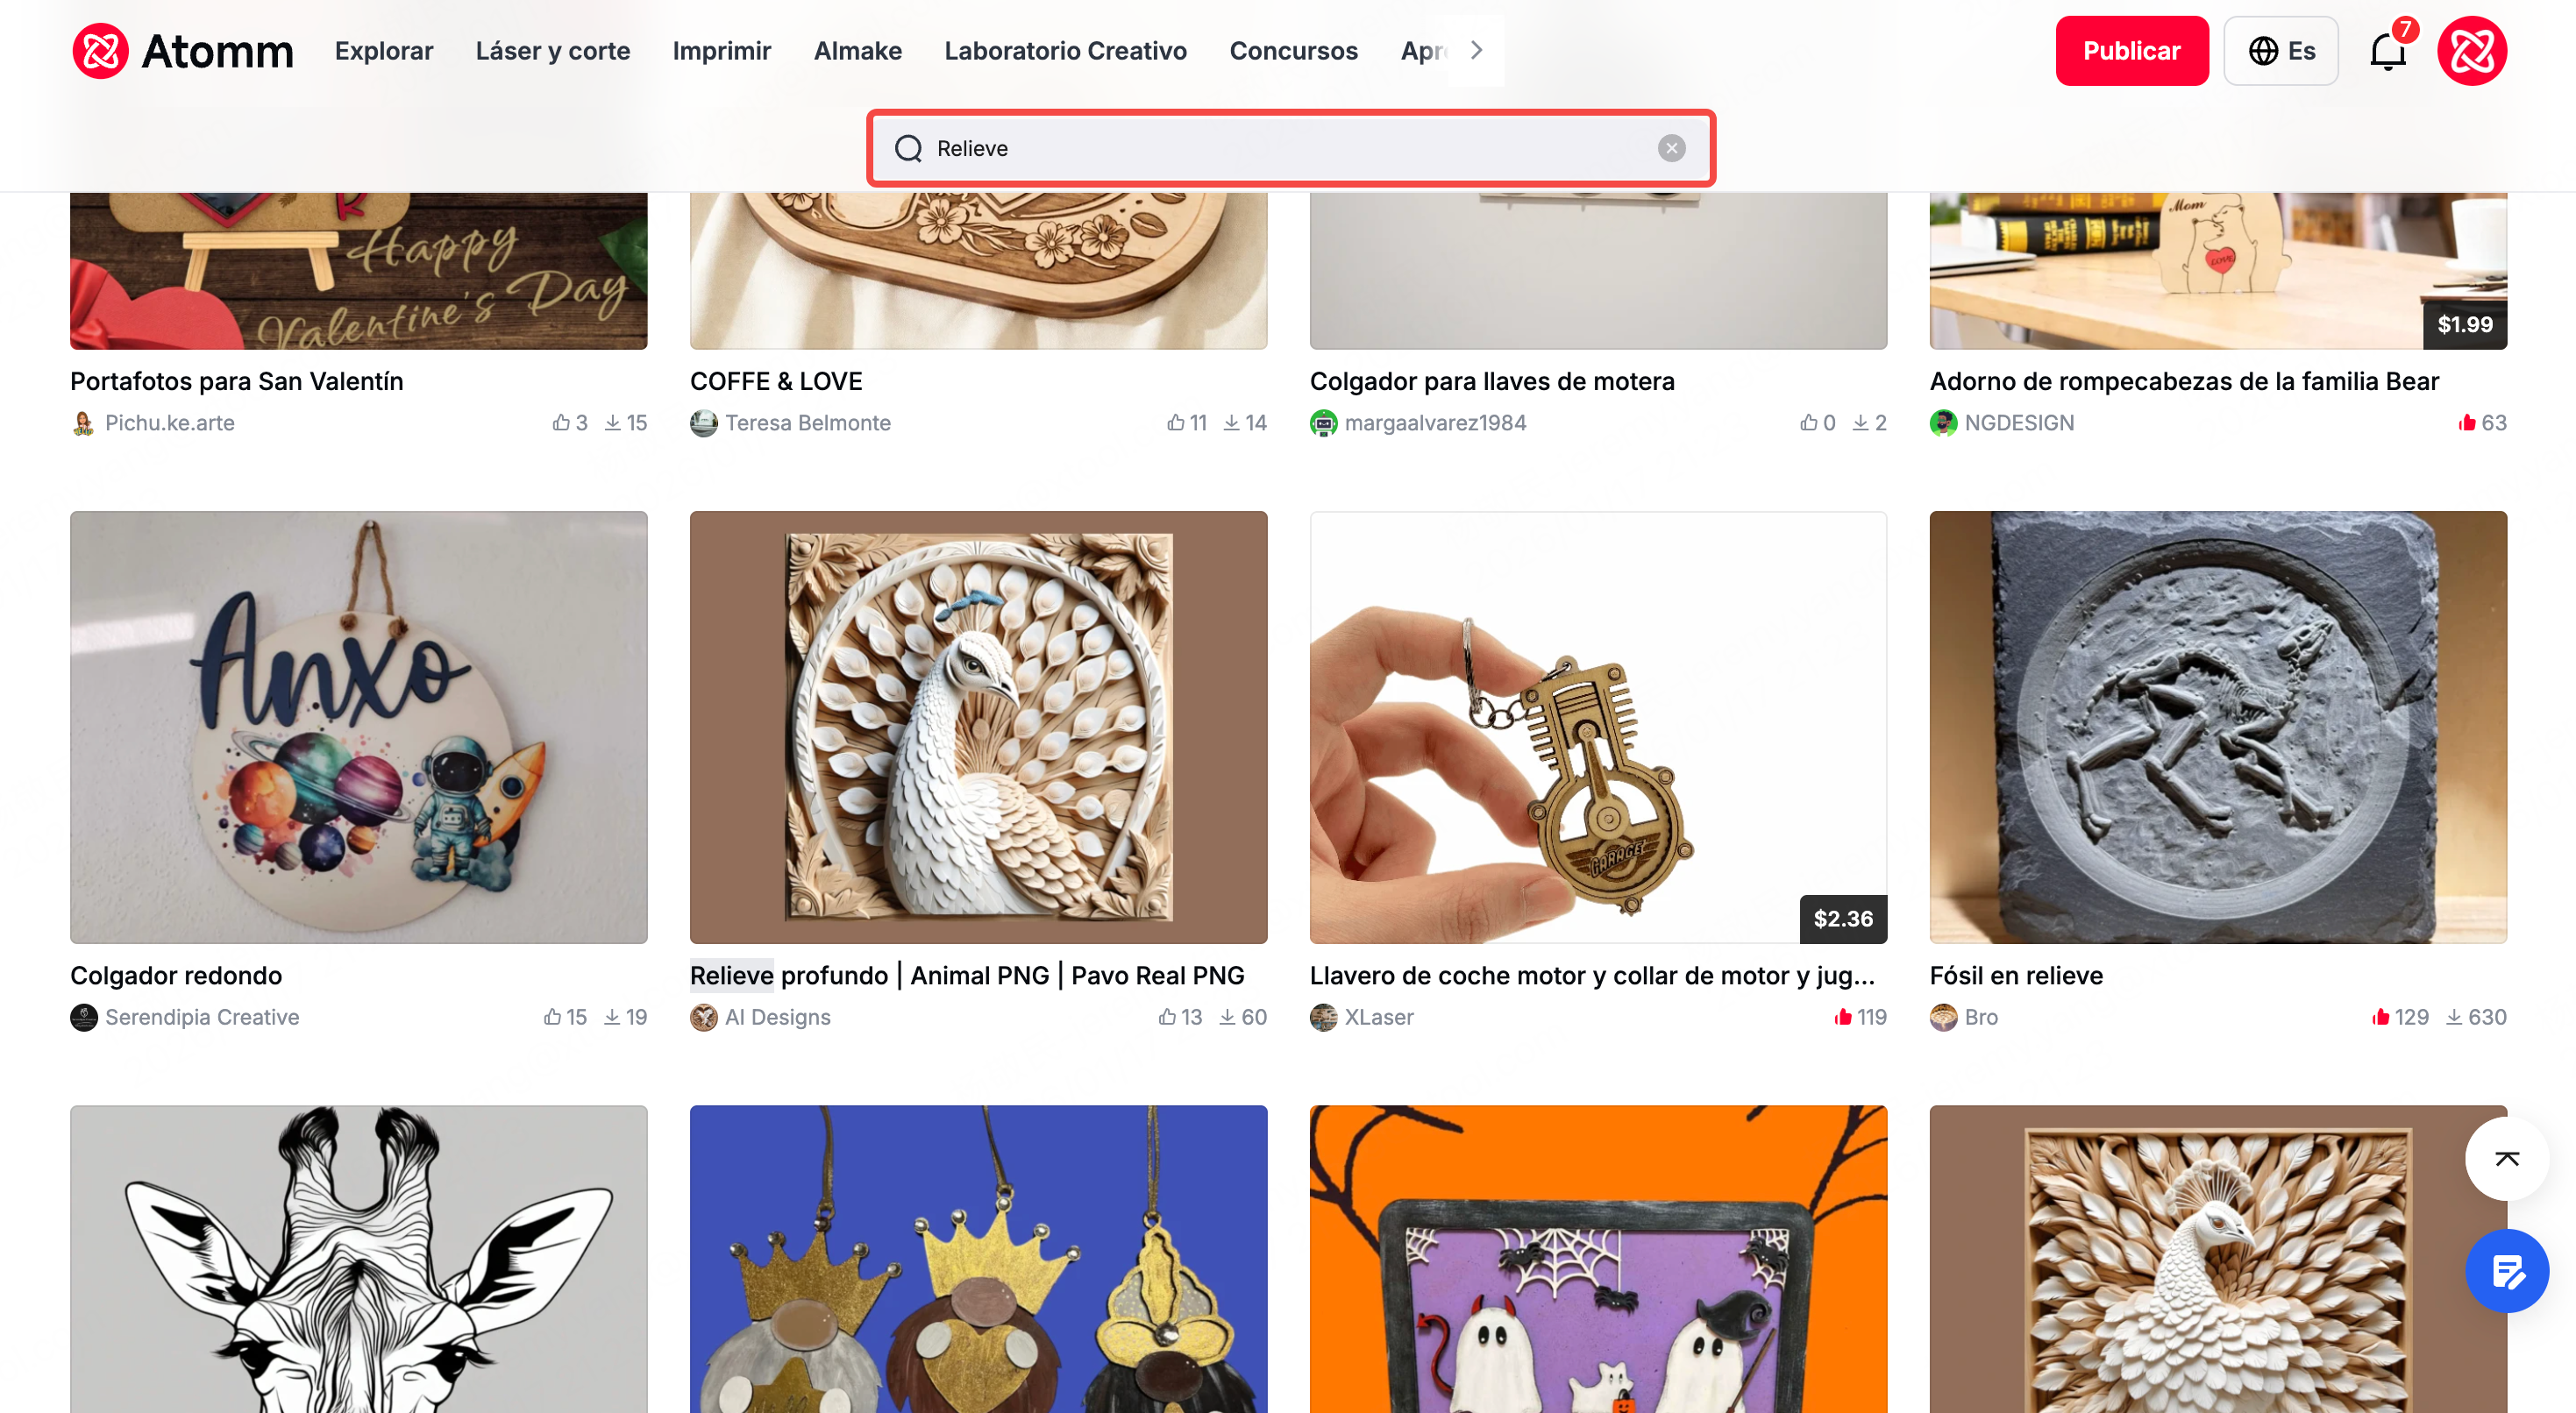
Task: Open the notifications bell
Action: (2387, 51)
